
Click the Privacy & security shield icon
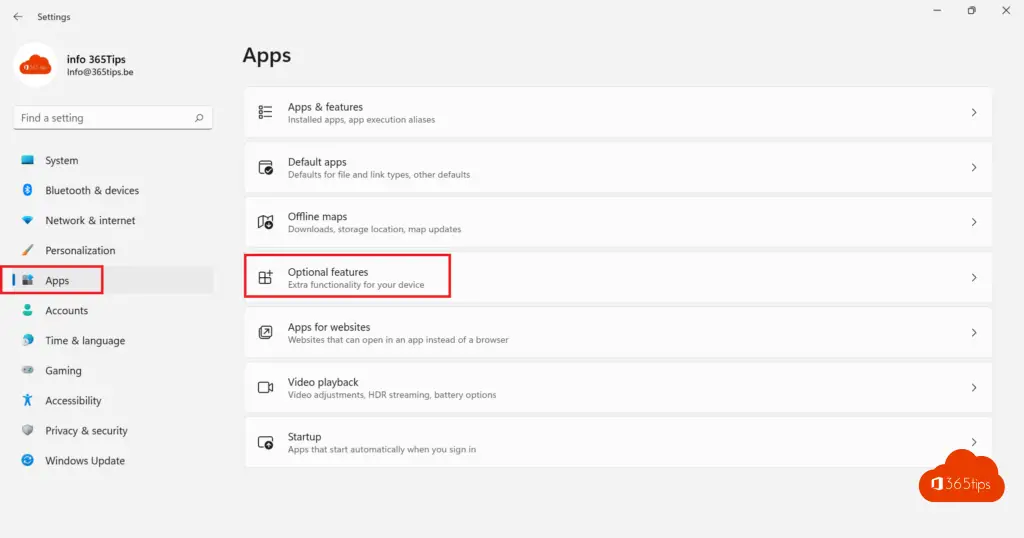[x=27, y=431]
